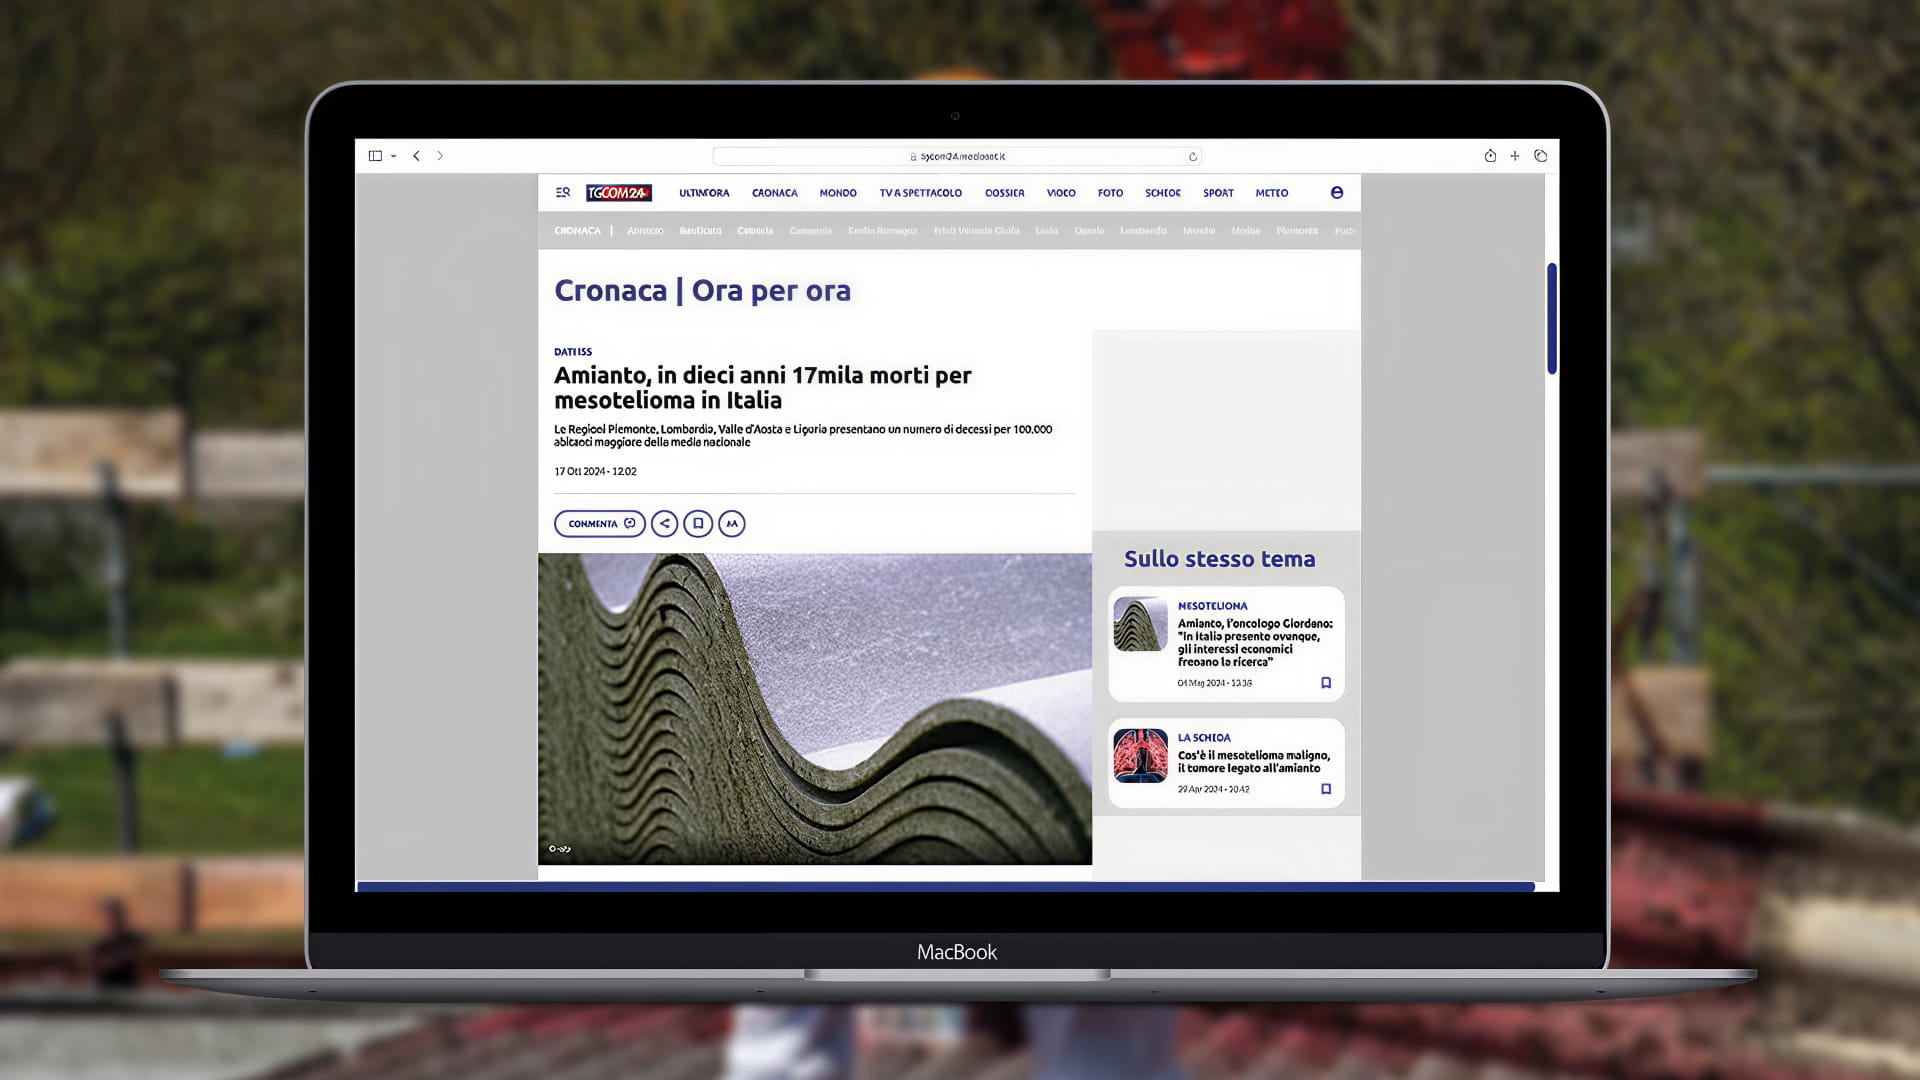The image size is (1920, 1080).
Task: Show Safari tab overview icon
Action: point(1541,156)
